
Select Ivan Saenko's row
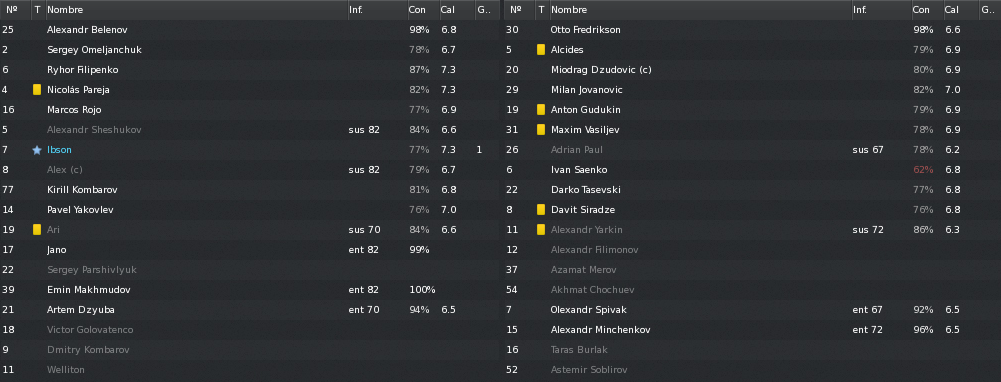pos(752,170)
